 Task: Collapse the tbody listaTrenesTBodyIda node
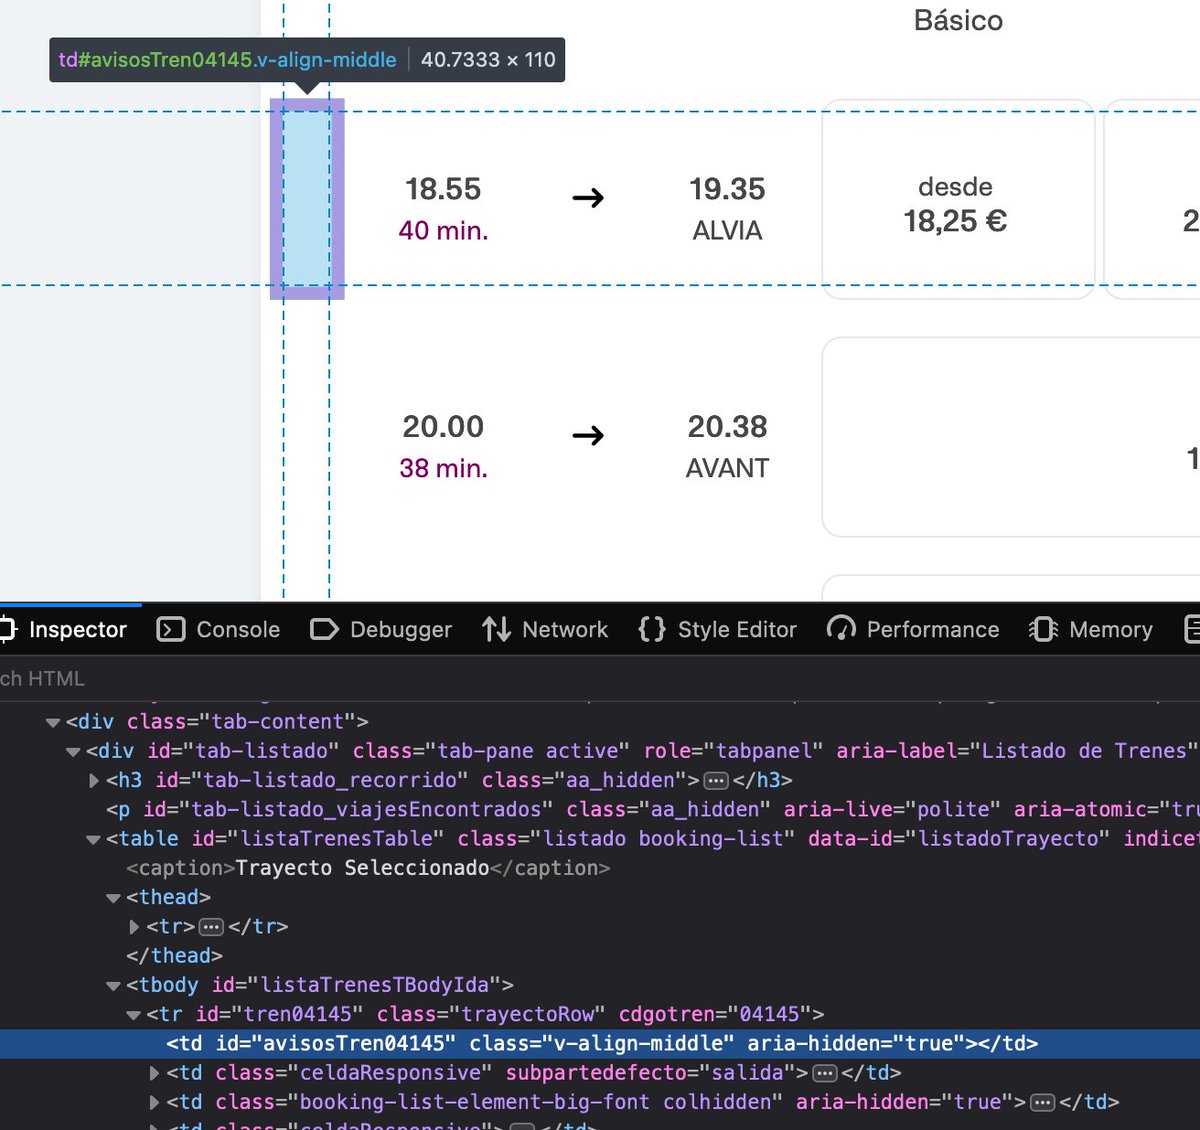pyautogui.click(x=113, y=986)
